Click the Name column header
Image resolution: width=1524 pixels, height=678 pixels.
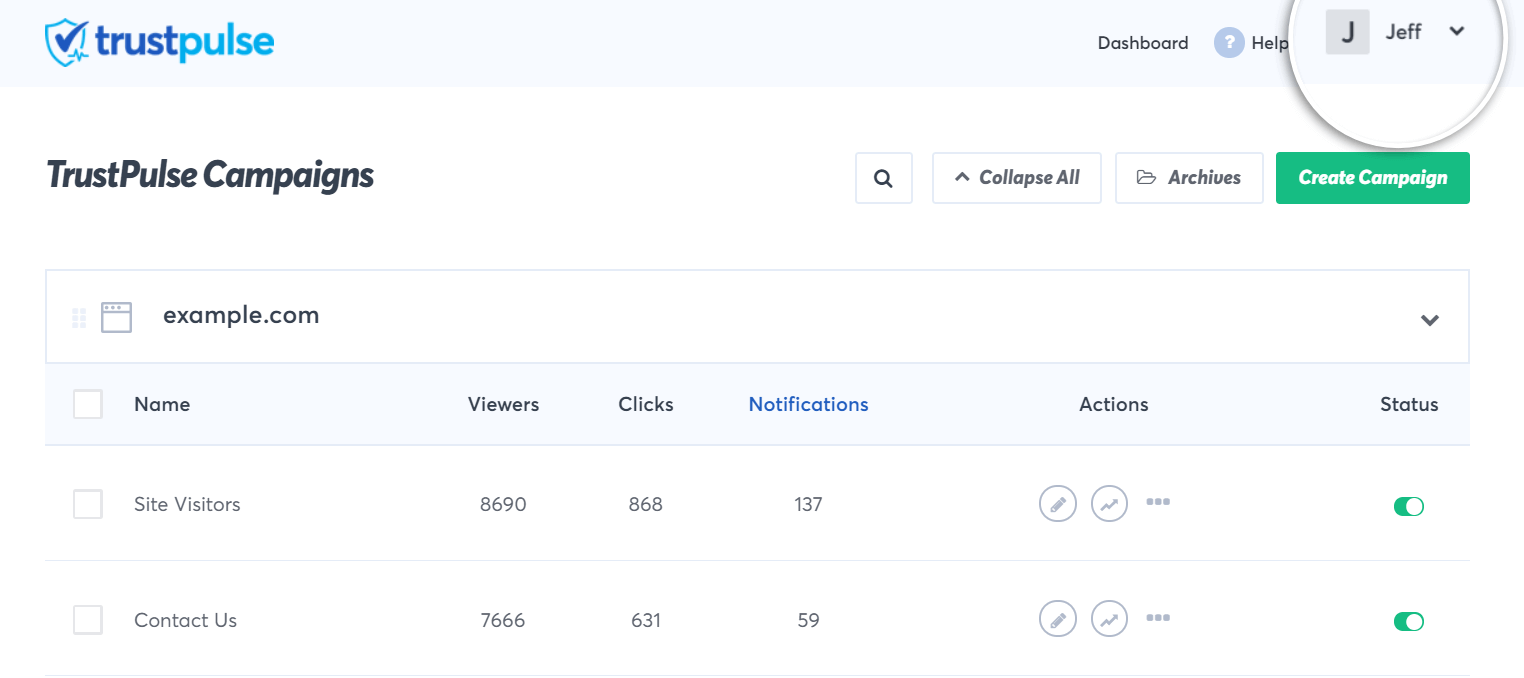(x=162, y=404)
